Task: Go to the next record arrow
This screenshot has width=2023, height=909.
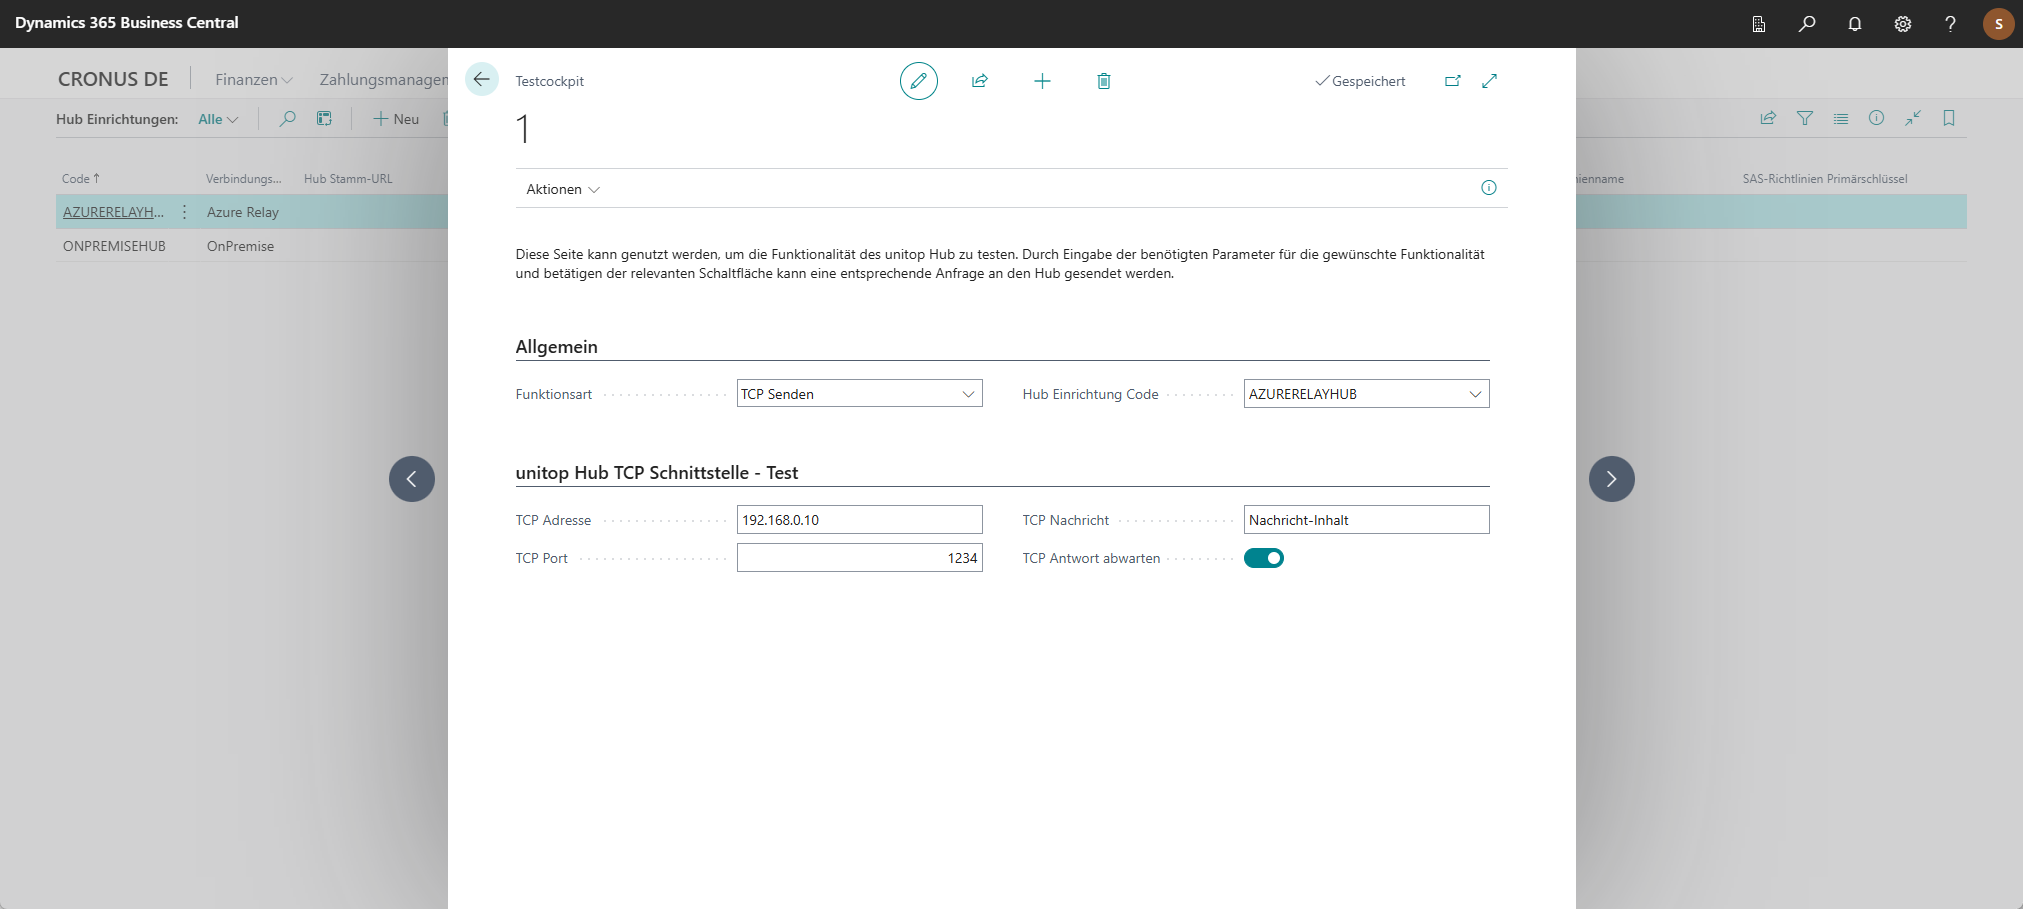Action: pyautogui.click(x=1611, y=479)
